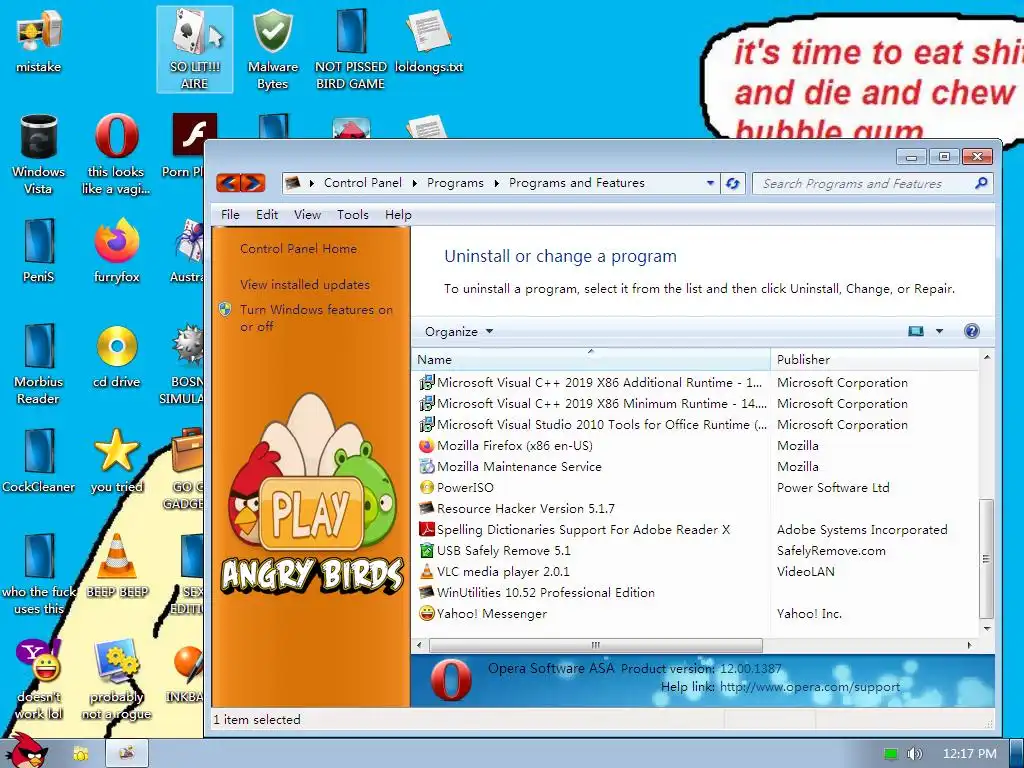Select Mozilla Firefox (x86 en-US) row
Screen dimensions: 1024x768
(x=696, y=446)
